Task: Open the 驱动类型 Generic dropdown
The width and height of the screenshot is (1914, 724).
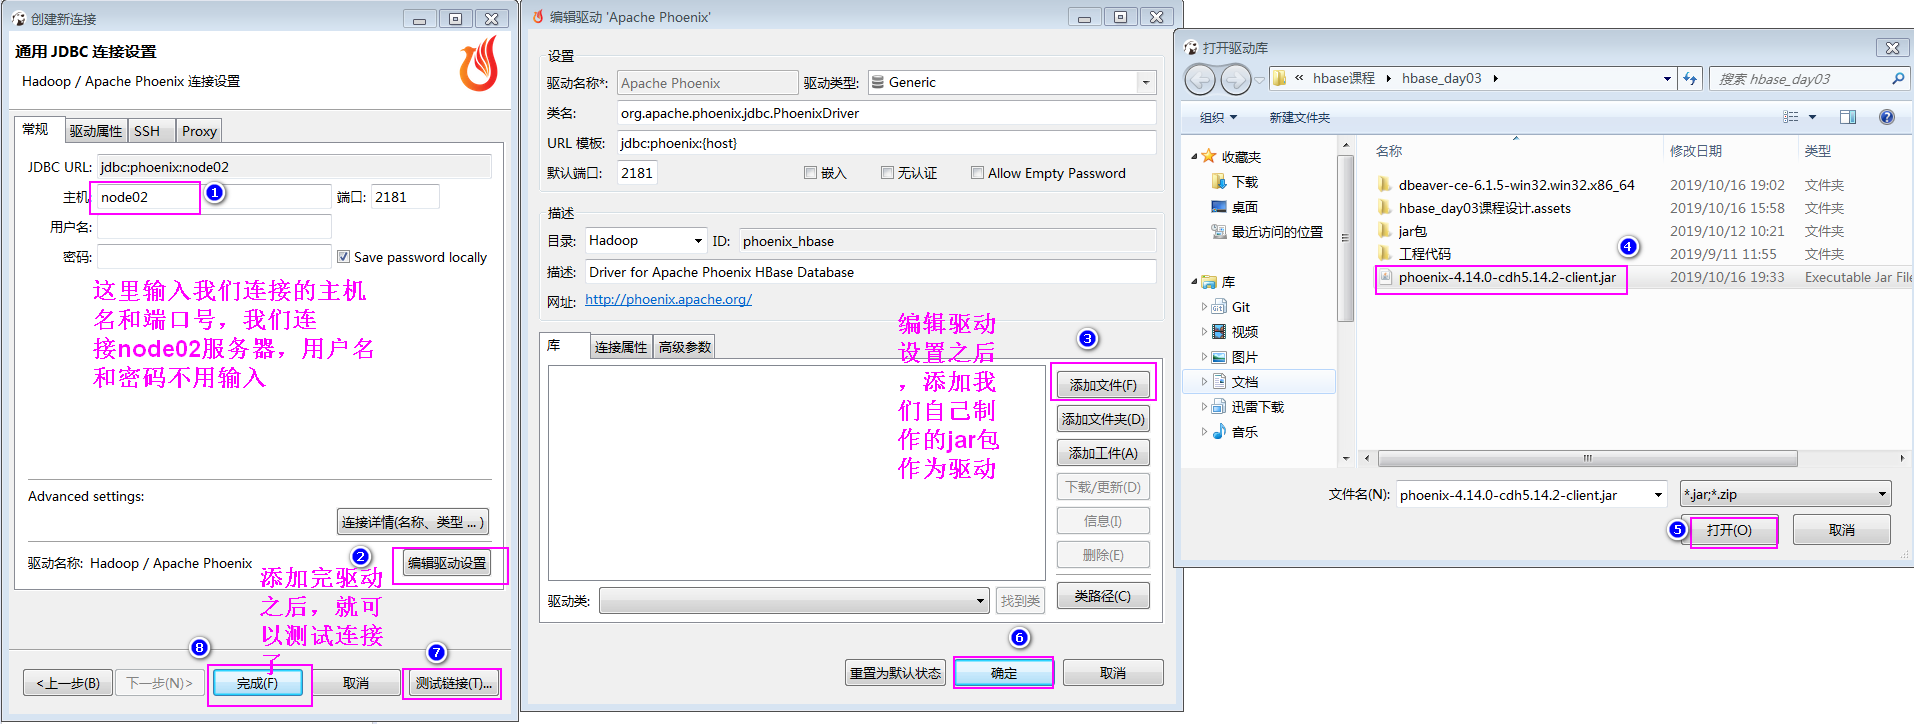Action: click(1146, 83)
